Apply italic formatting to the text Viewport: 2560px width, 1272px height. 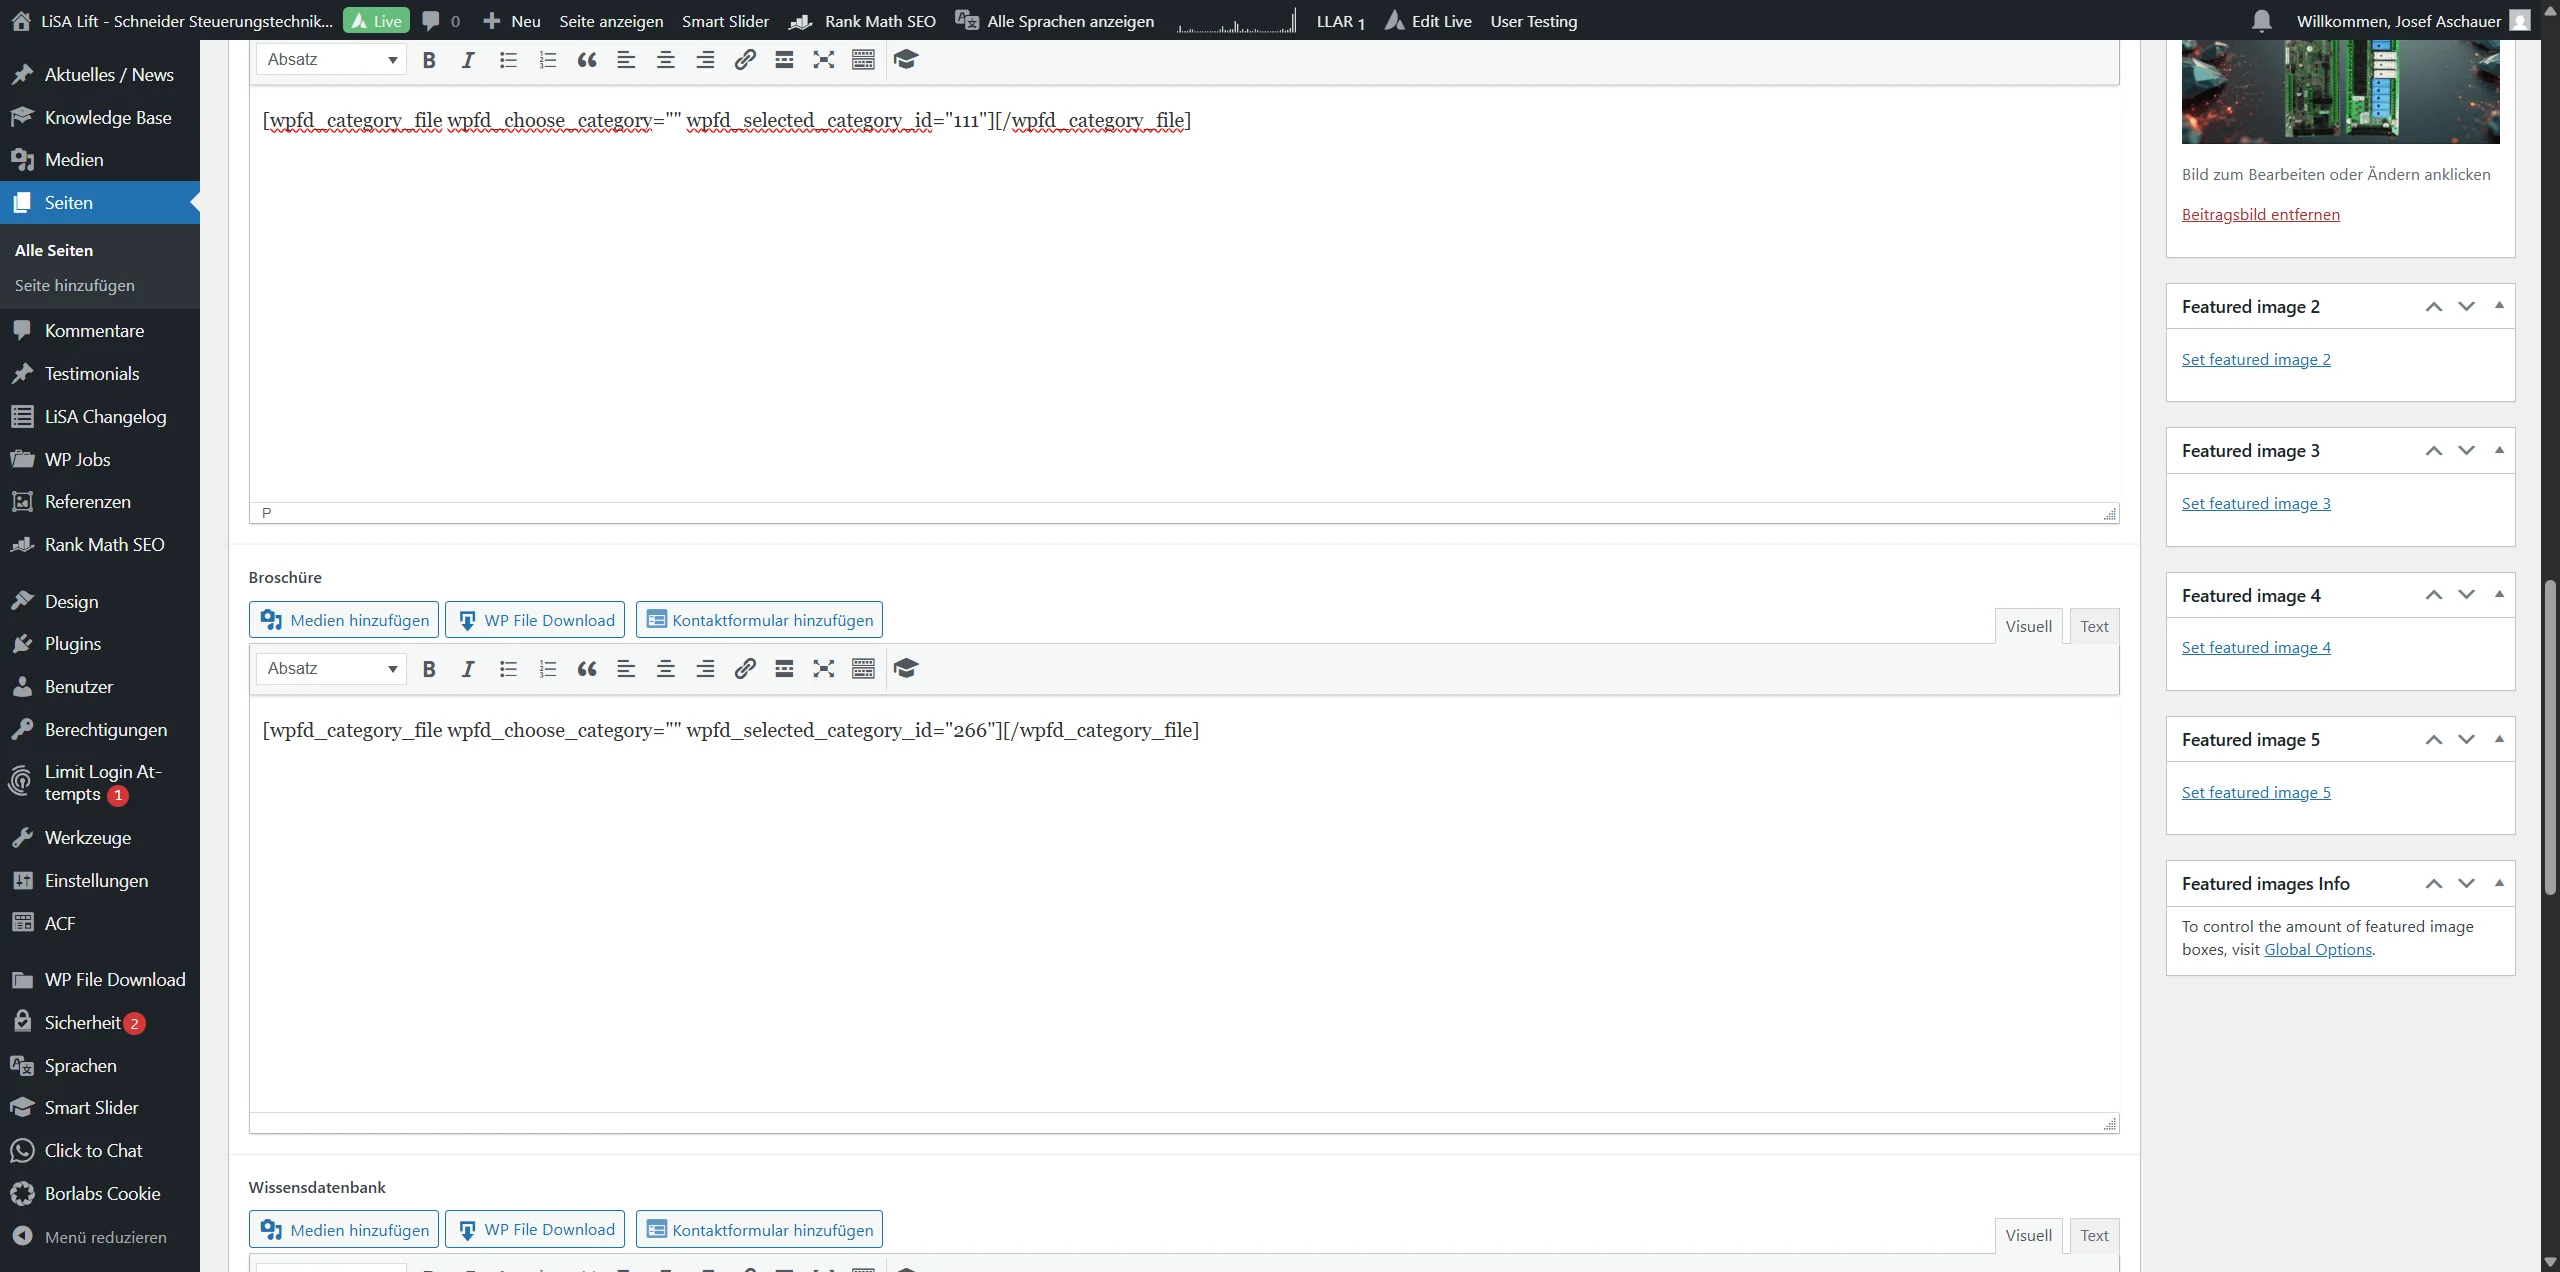click(x=467, y=668)
